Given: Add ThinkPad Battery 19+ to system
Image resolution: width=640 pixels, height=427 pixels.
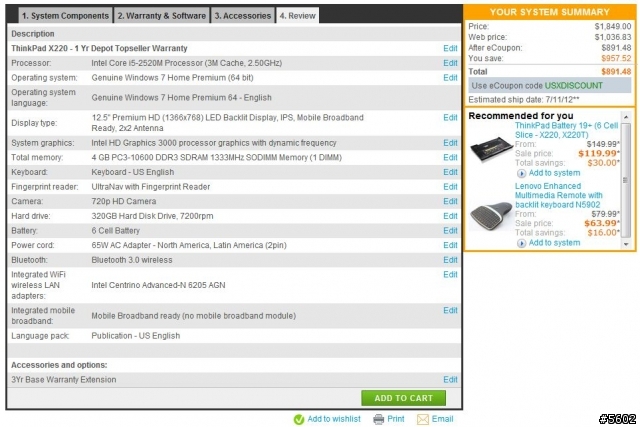Looking at the screenshot, I should pyautogui.click(x=554, y=173).
